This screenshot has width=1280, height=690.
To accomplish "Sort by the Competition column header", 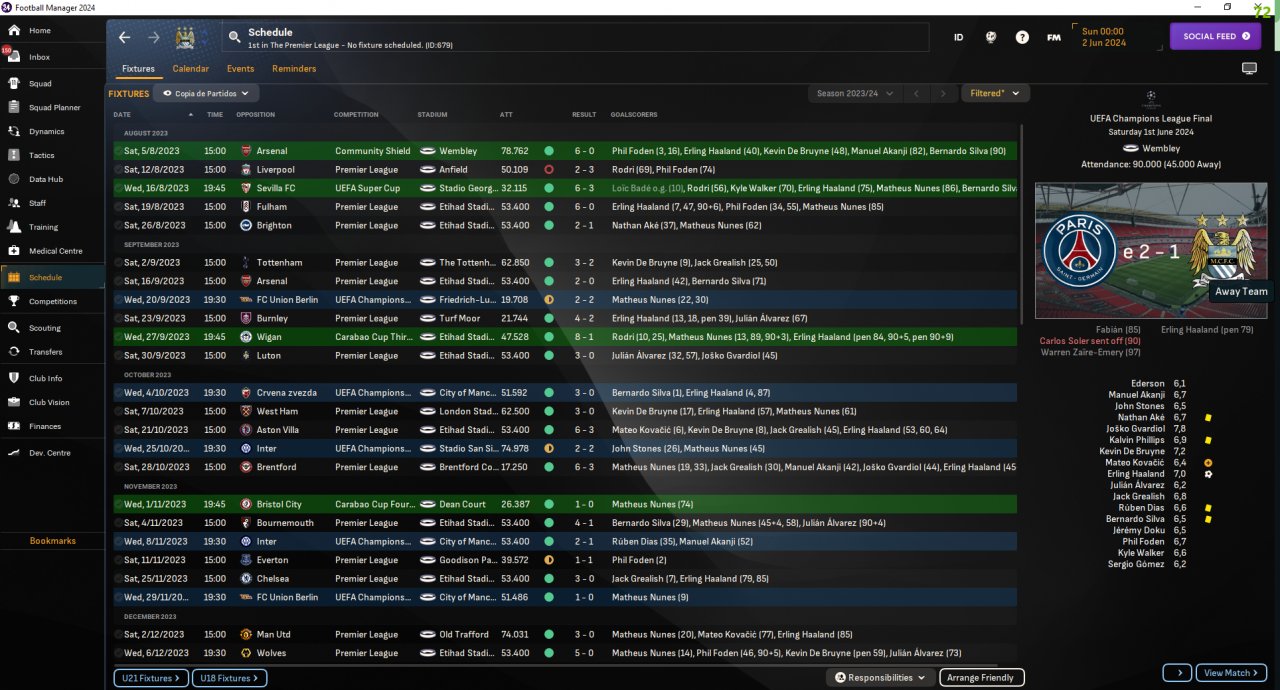I will tap(357, 115).
